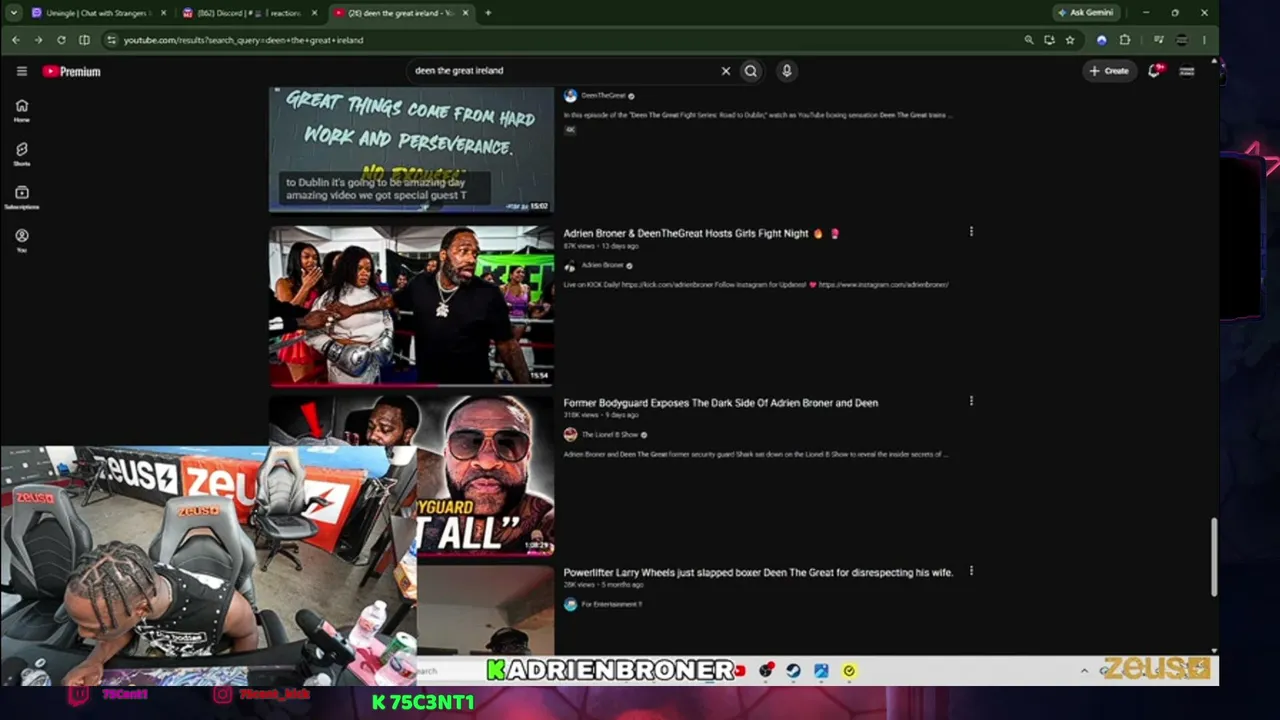Open 'Powerlifter Larry Wheels just slapped boxer' title

[758, 573]
